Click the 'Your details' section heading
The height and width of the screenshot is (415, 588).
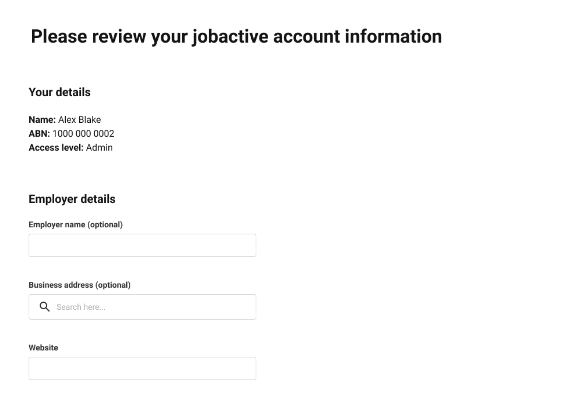pos(60,92)
